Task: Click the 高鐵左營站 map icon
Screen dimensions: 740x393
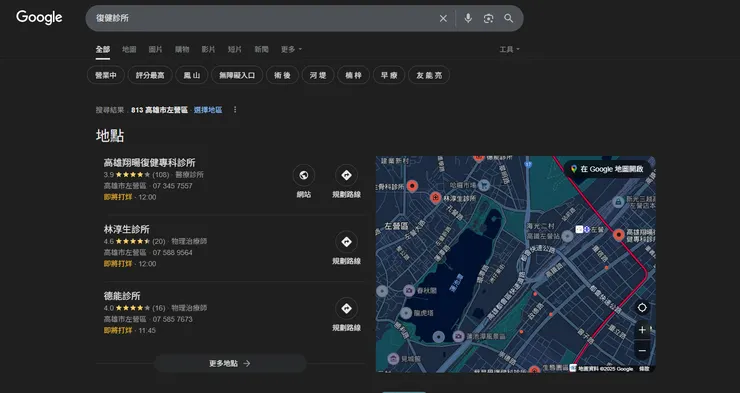Action: coord(567,235)
